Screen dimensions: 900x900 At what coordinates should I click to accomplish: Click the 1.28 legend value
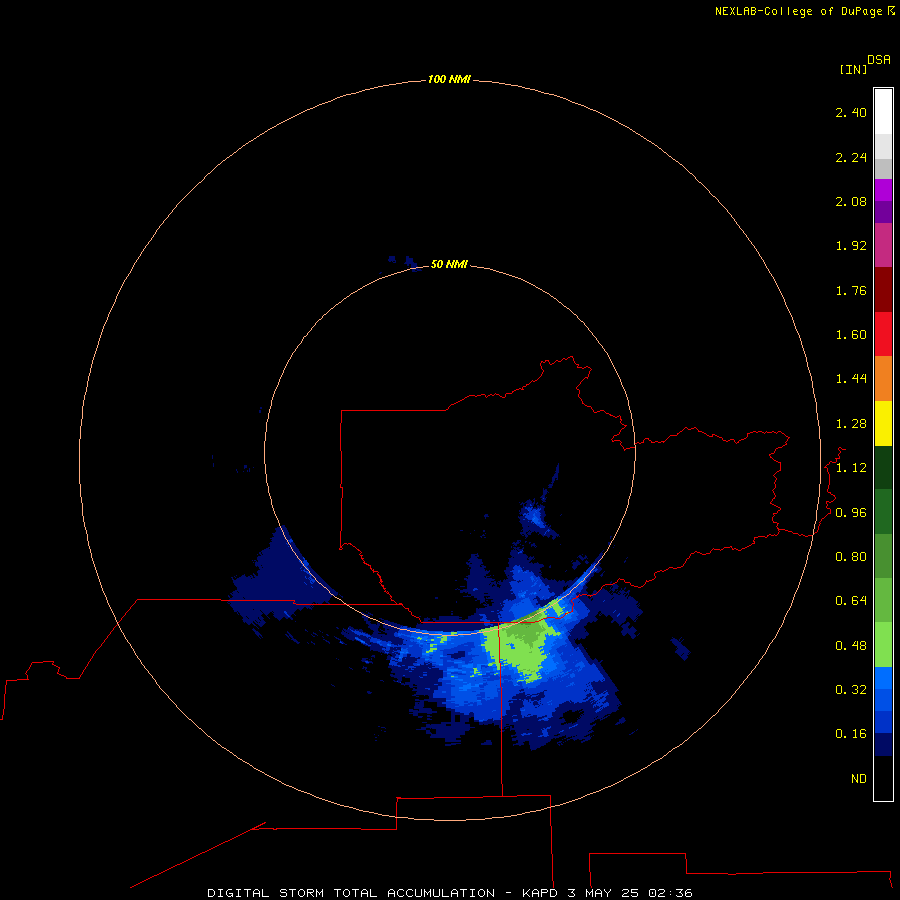pyautogui.click(x=851, y=424)
